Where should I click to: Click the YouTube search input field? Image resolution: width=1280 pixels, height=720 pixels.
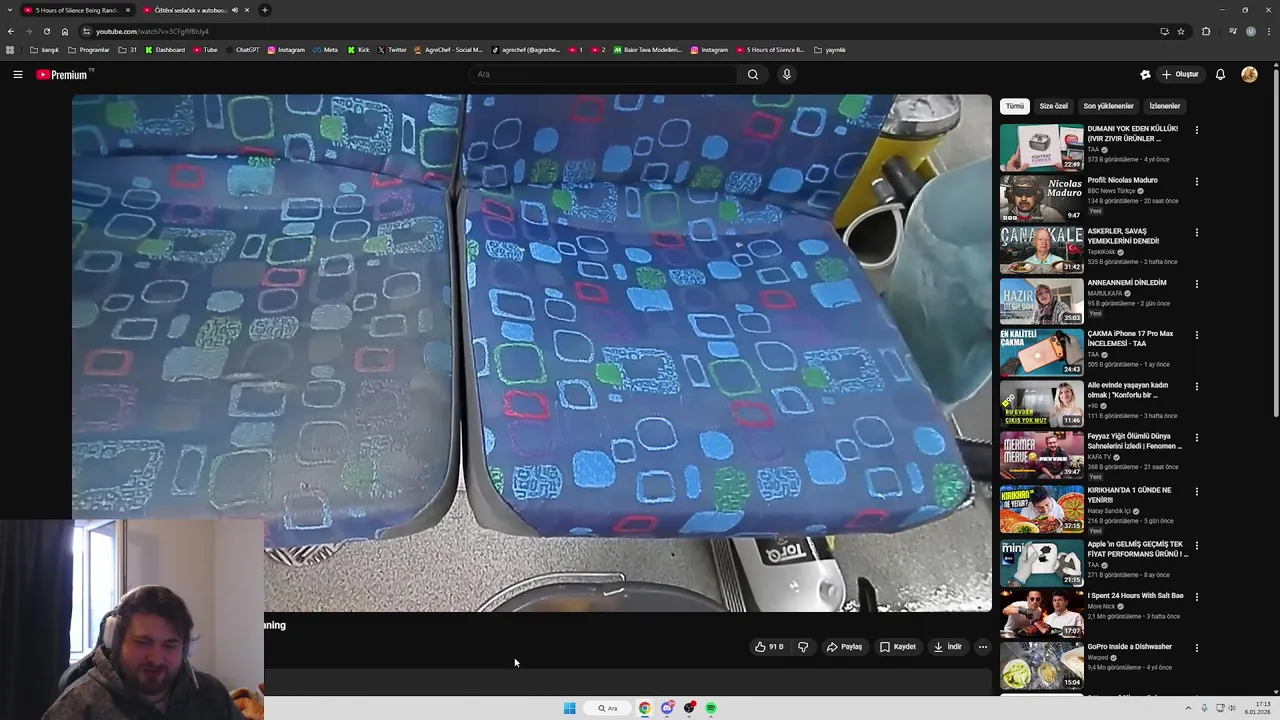(x=605, y=74)
